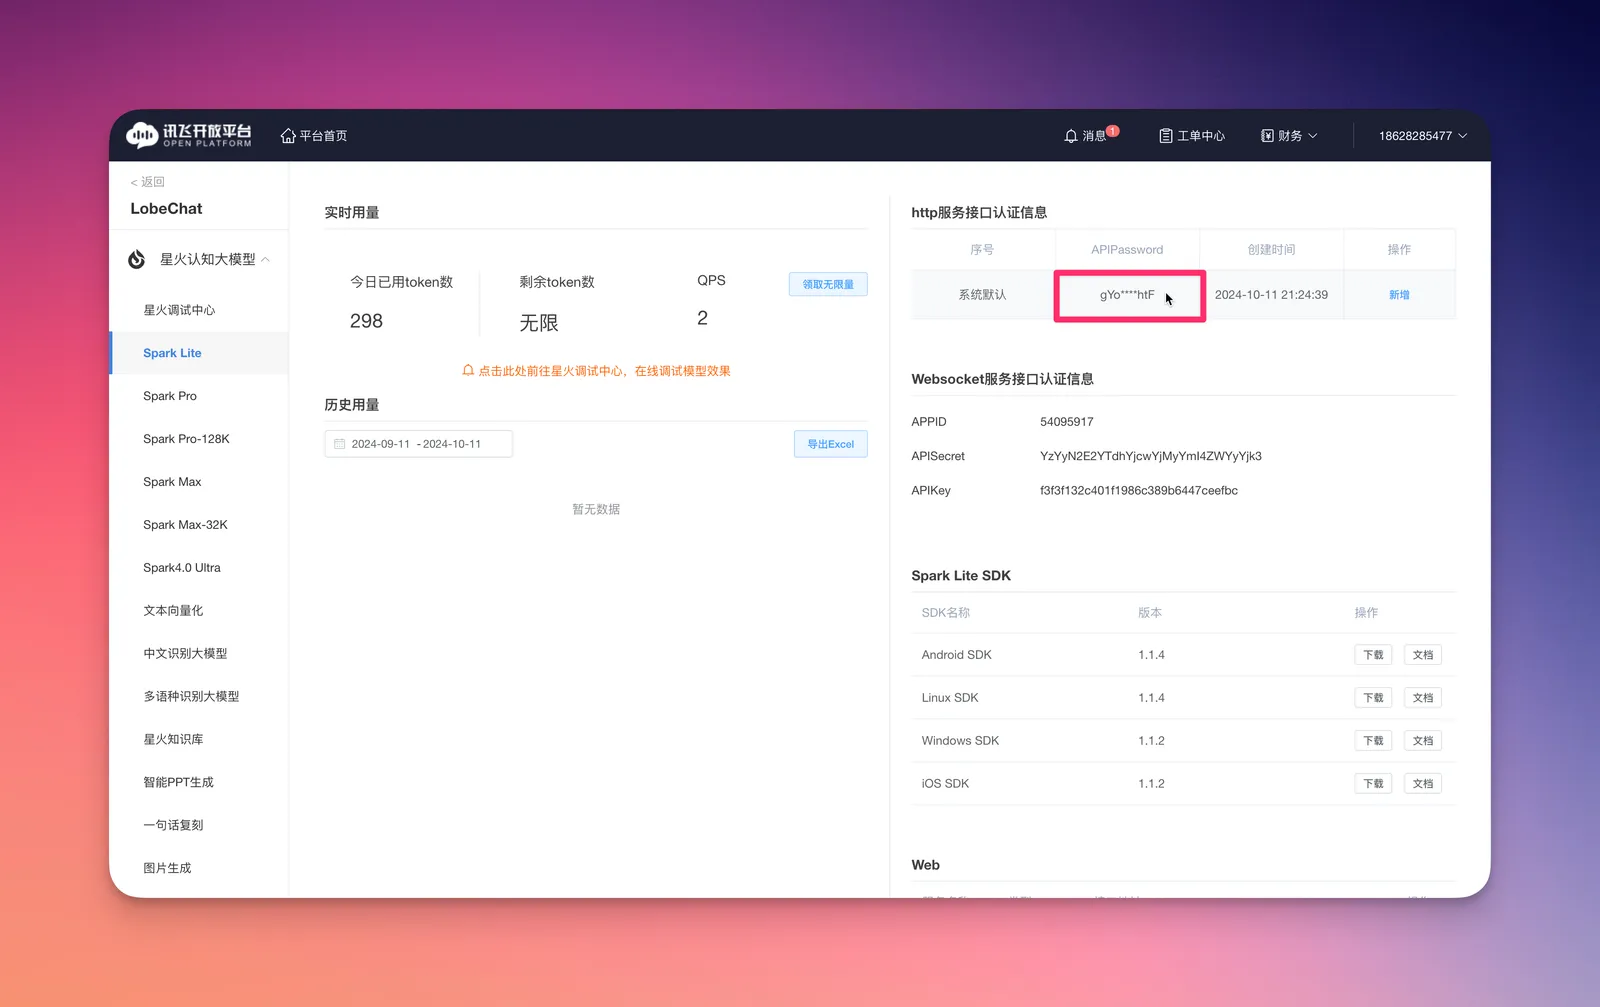The image size is (1600, 1007).
Task: Select Spark4.0 Ultra model
Action: [181, 567]
